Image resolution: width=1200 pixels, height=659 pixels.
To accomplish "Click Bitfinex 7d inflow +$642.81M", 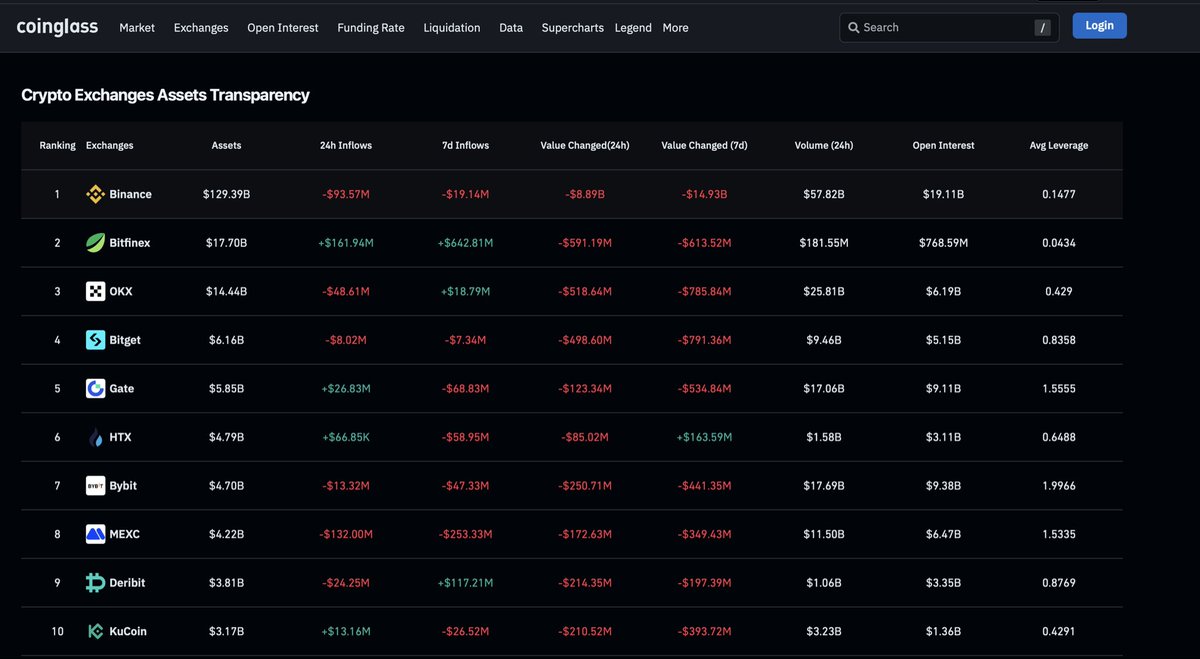I will coord(466,243).
